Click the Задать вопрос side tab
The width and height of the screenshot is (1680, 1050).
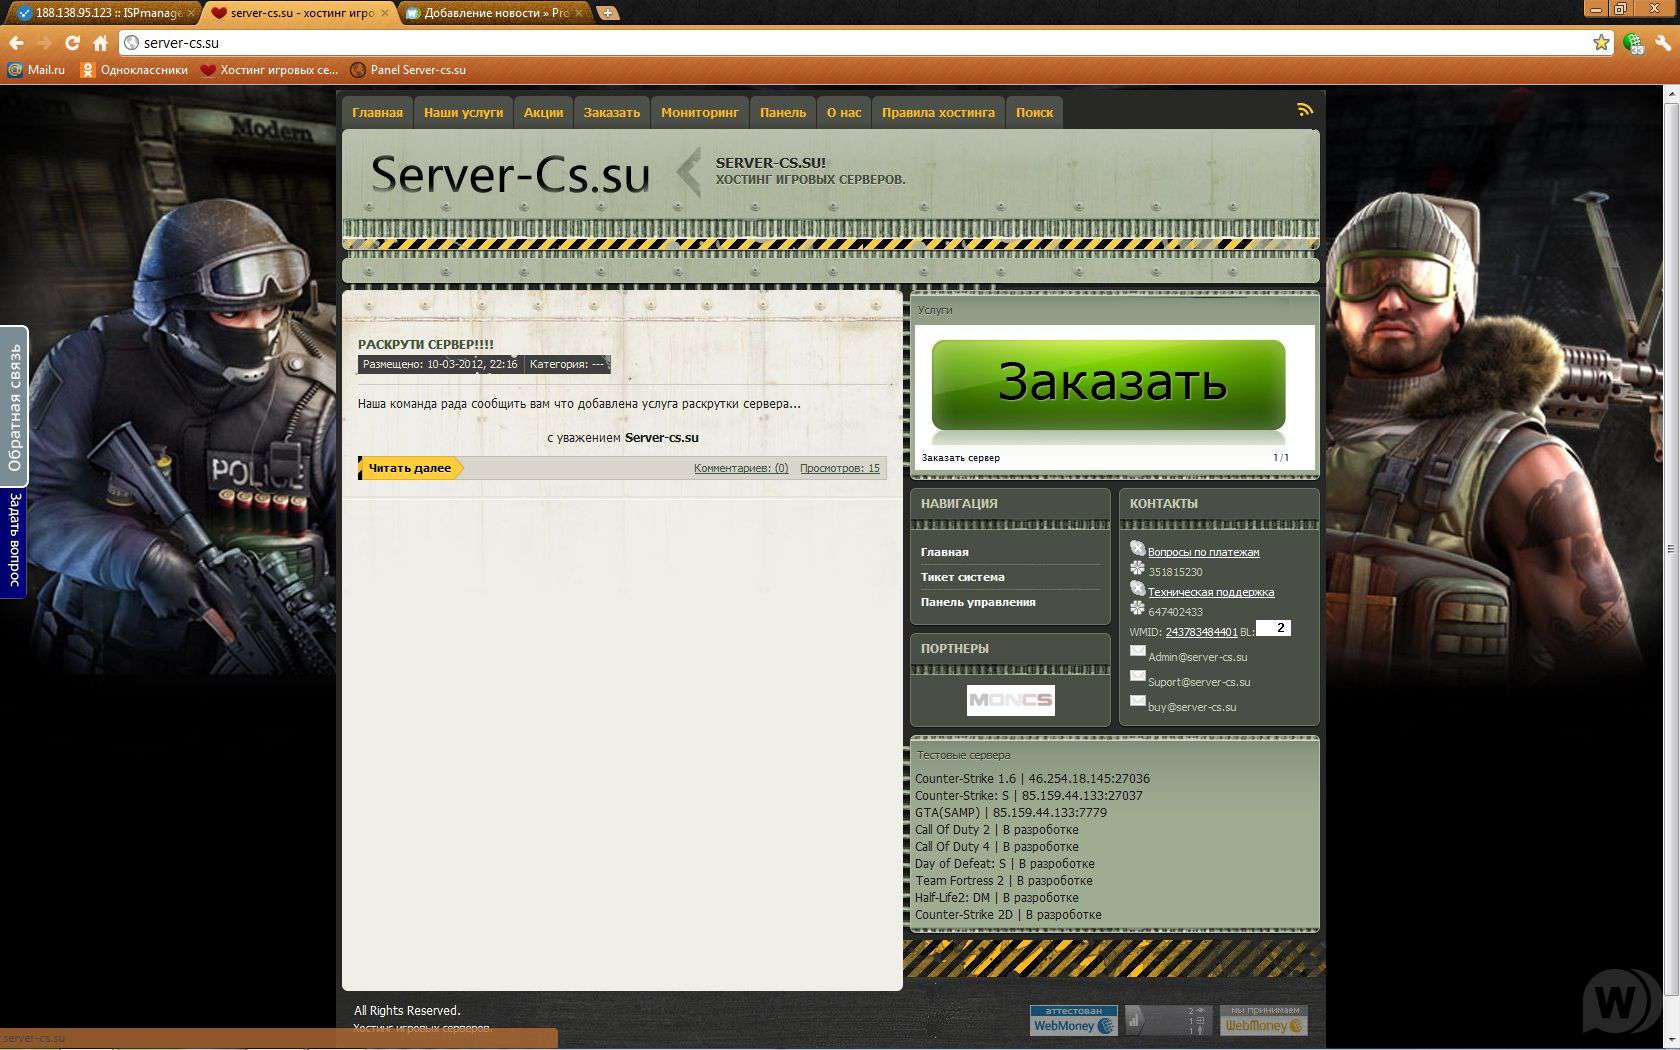click(x=14, y=543)
